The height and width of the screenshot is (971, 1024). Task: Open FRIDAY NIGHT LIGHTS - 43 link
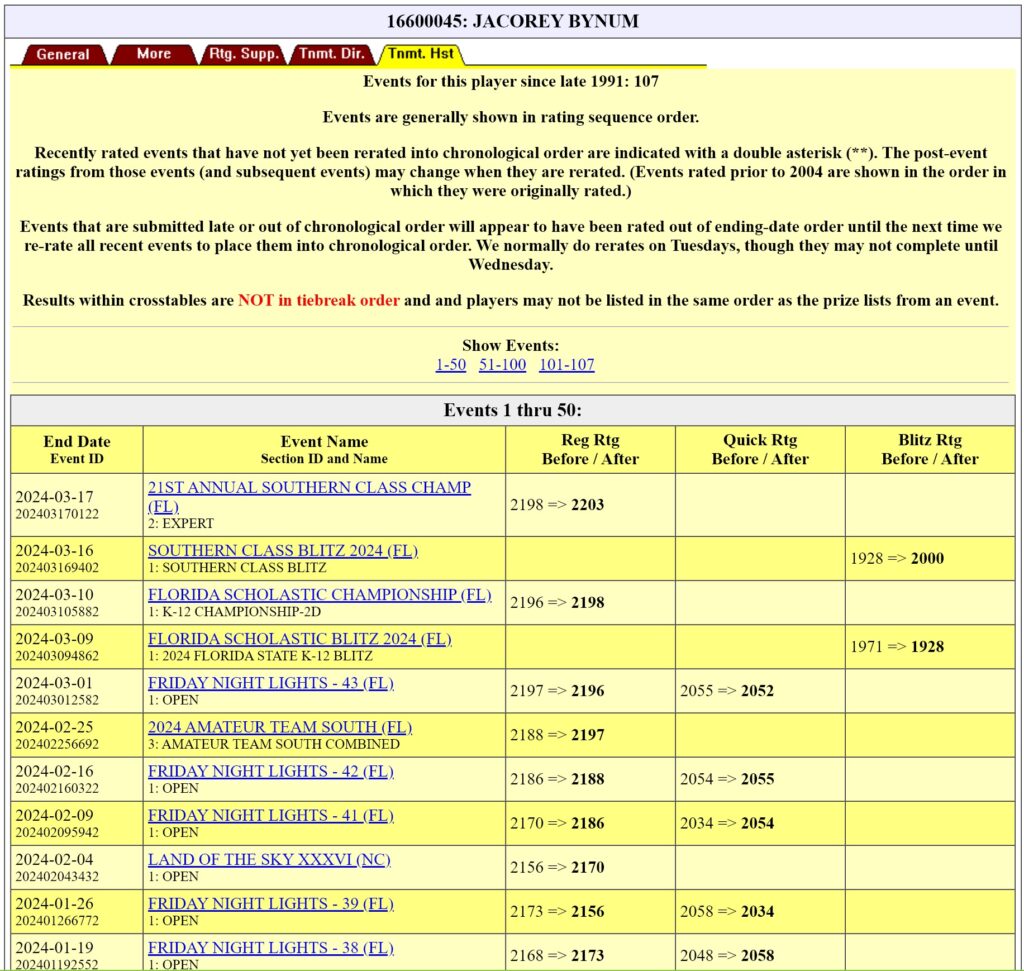(270, 683)
